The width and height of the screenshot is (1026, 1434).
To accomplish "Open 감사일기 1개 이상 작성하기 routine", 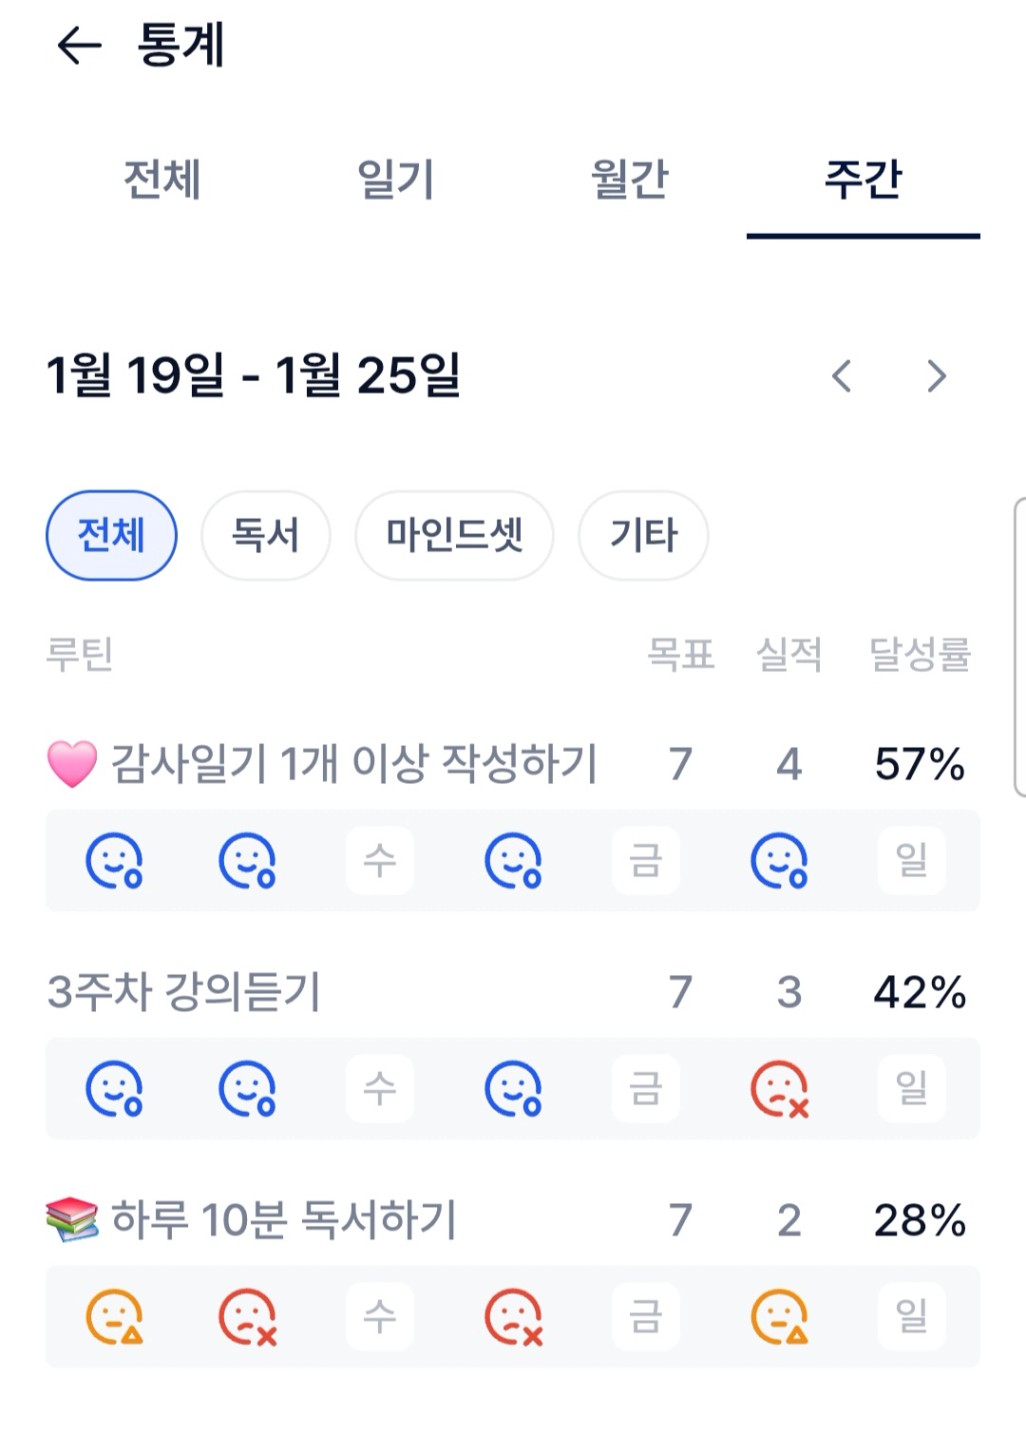I will click(x=352, y=764).
